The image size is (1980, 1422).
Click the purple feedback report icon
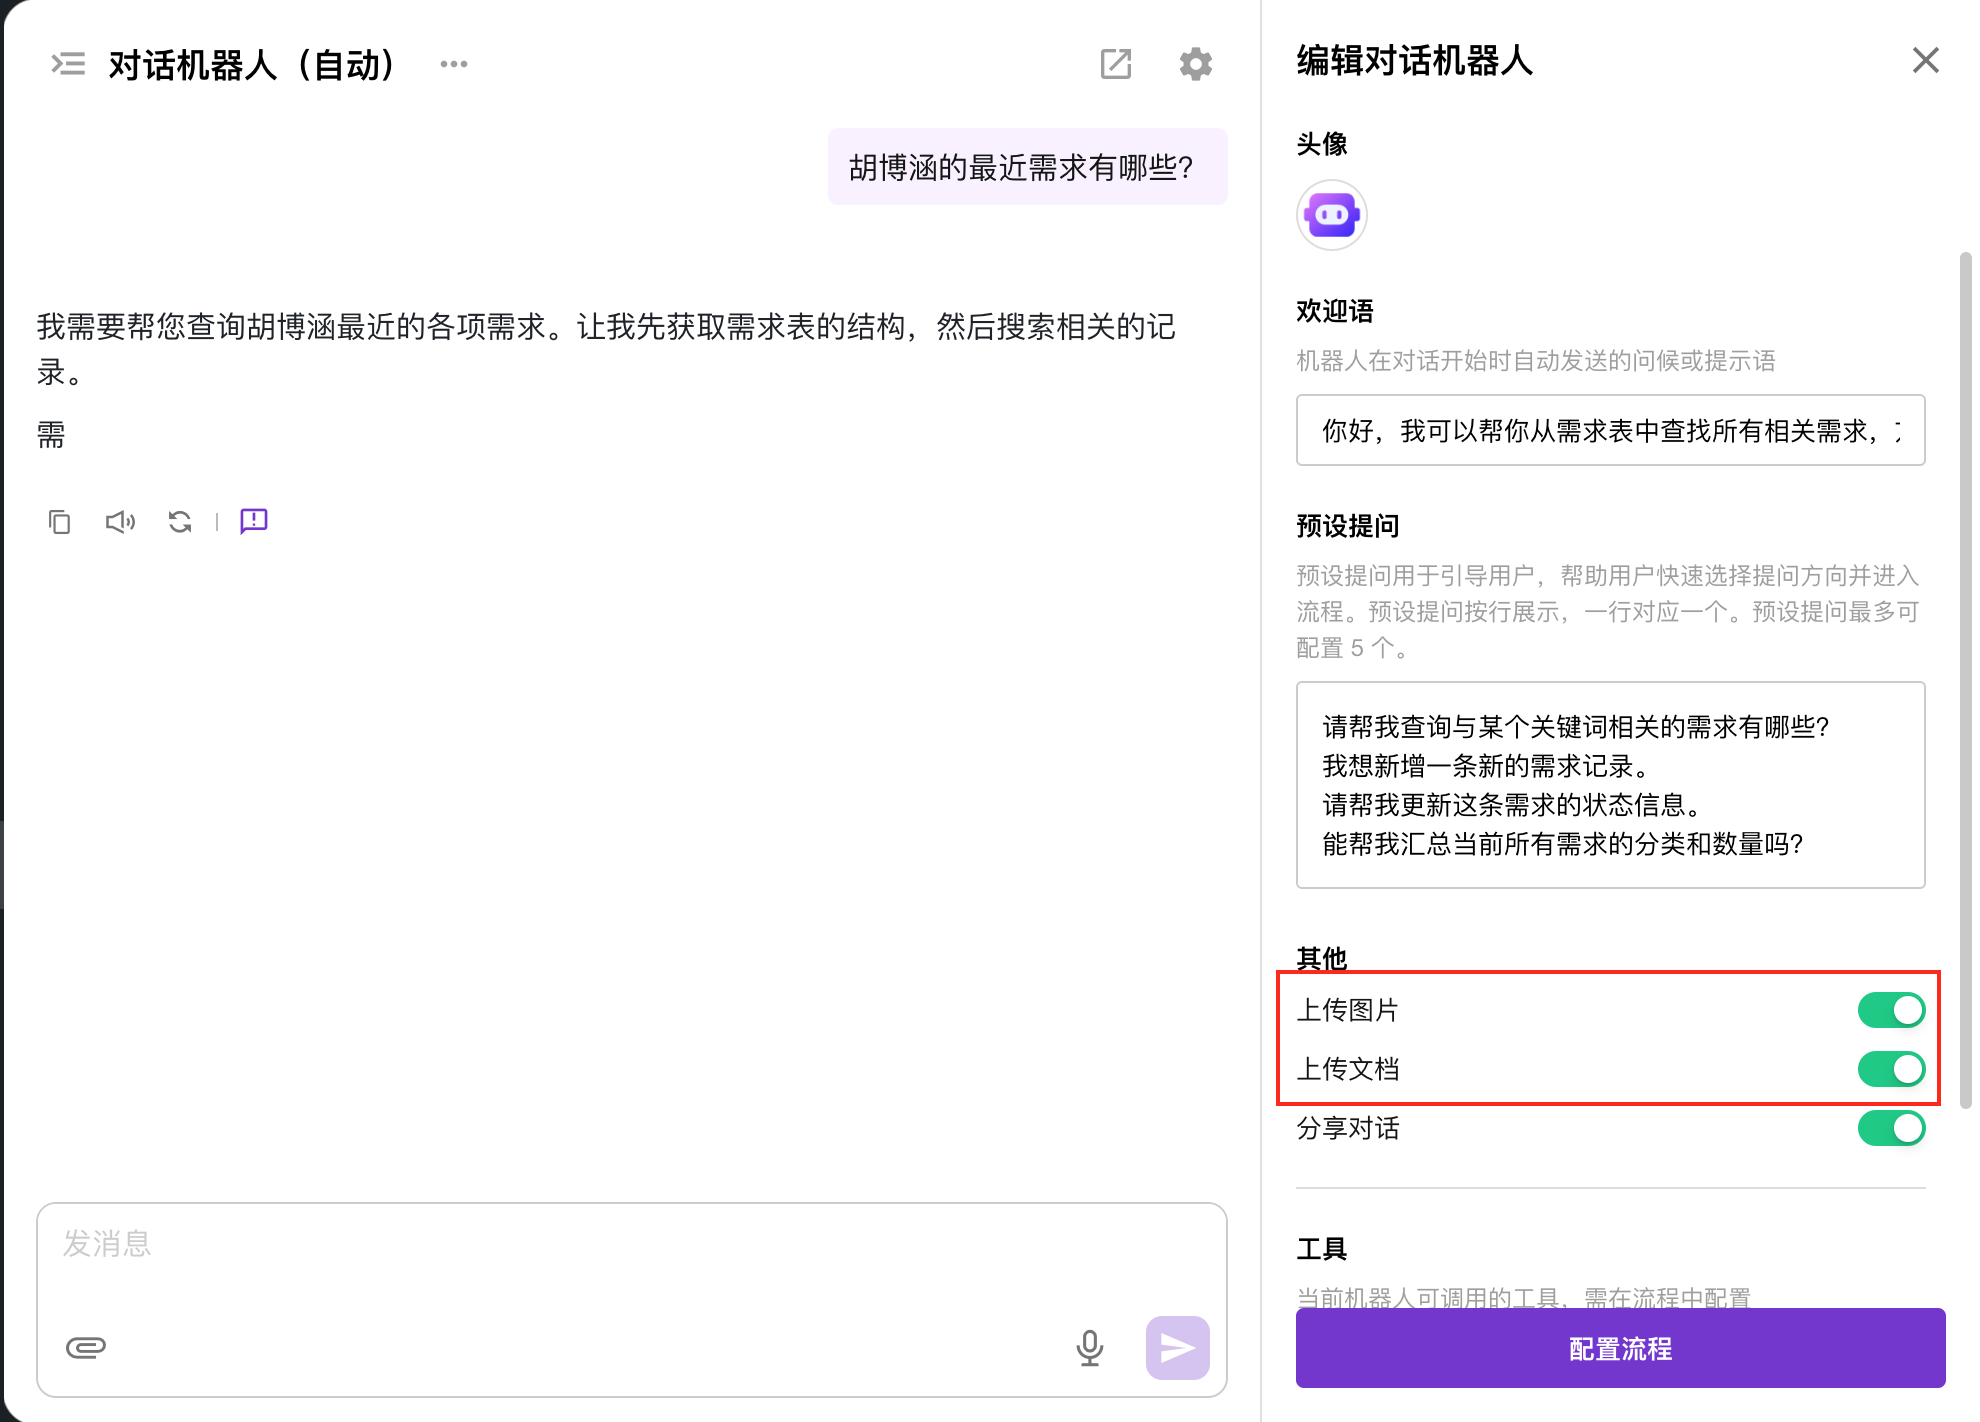[x=253, y=521]
